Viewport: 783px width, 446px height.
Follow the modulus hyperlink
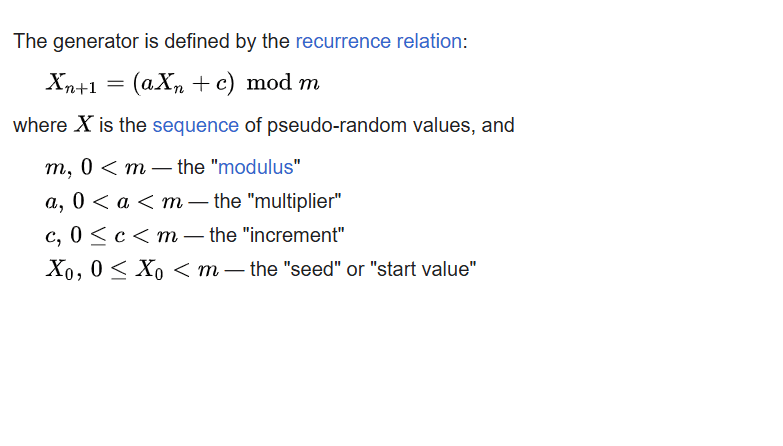pos(256,167)
